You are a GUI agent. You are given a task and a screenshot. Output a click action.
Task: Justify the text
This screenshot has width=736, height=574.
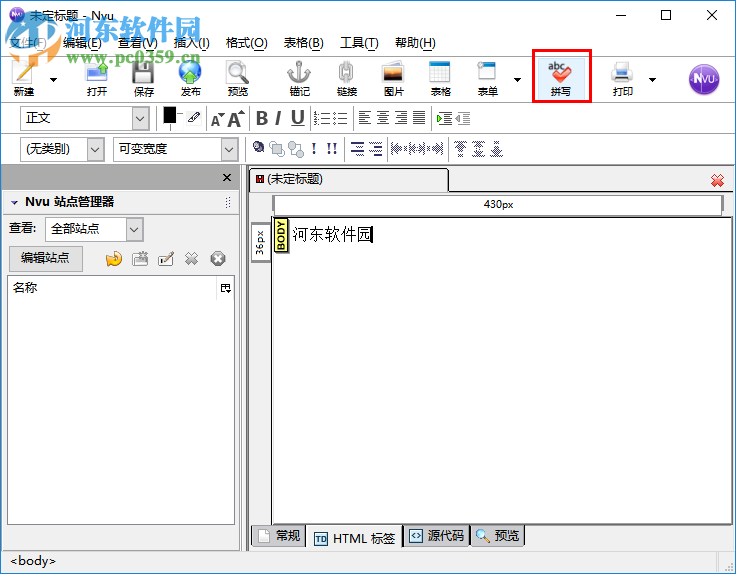pyautogui.click(x=419, y=118)
